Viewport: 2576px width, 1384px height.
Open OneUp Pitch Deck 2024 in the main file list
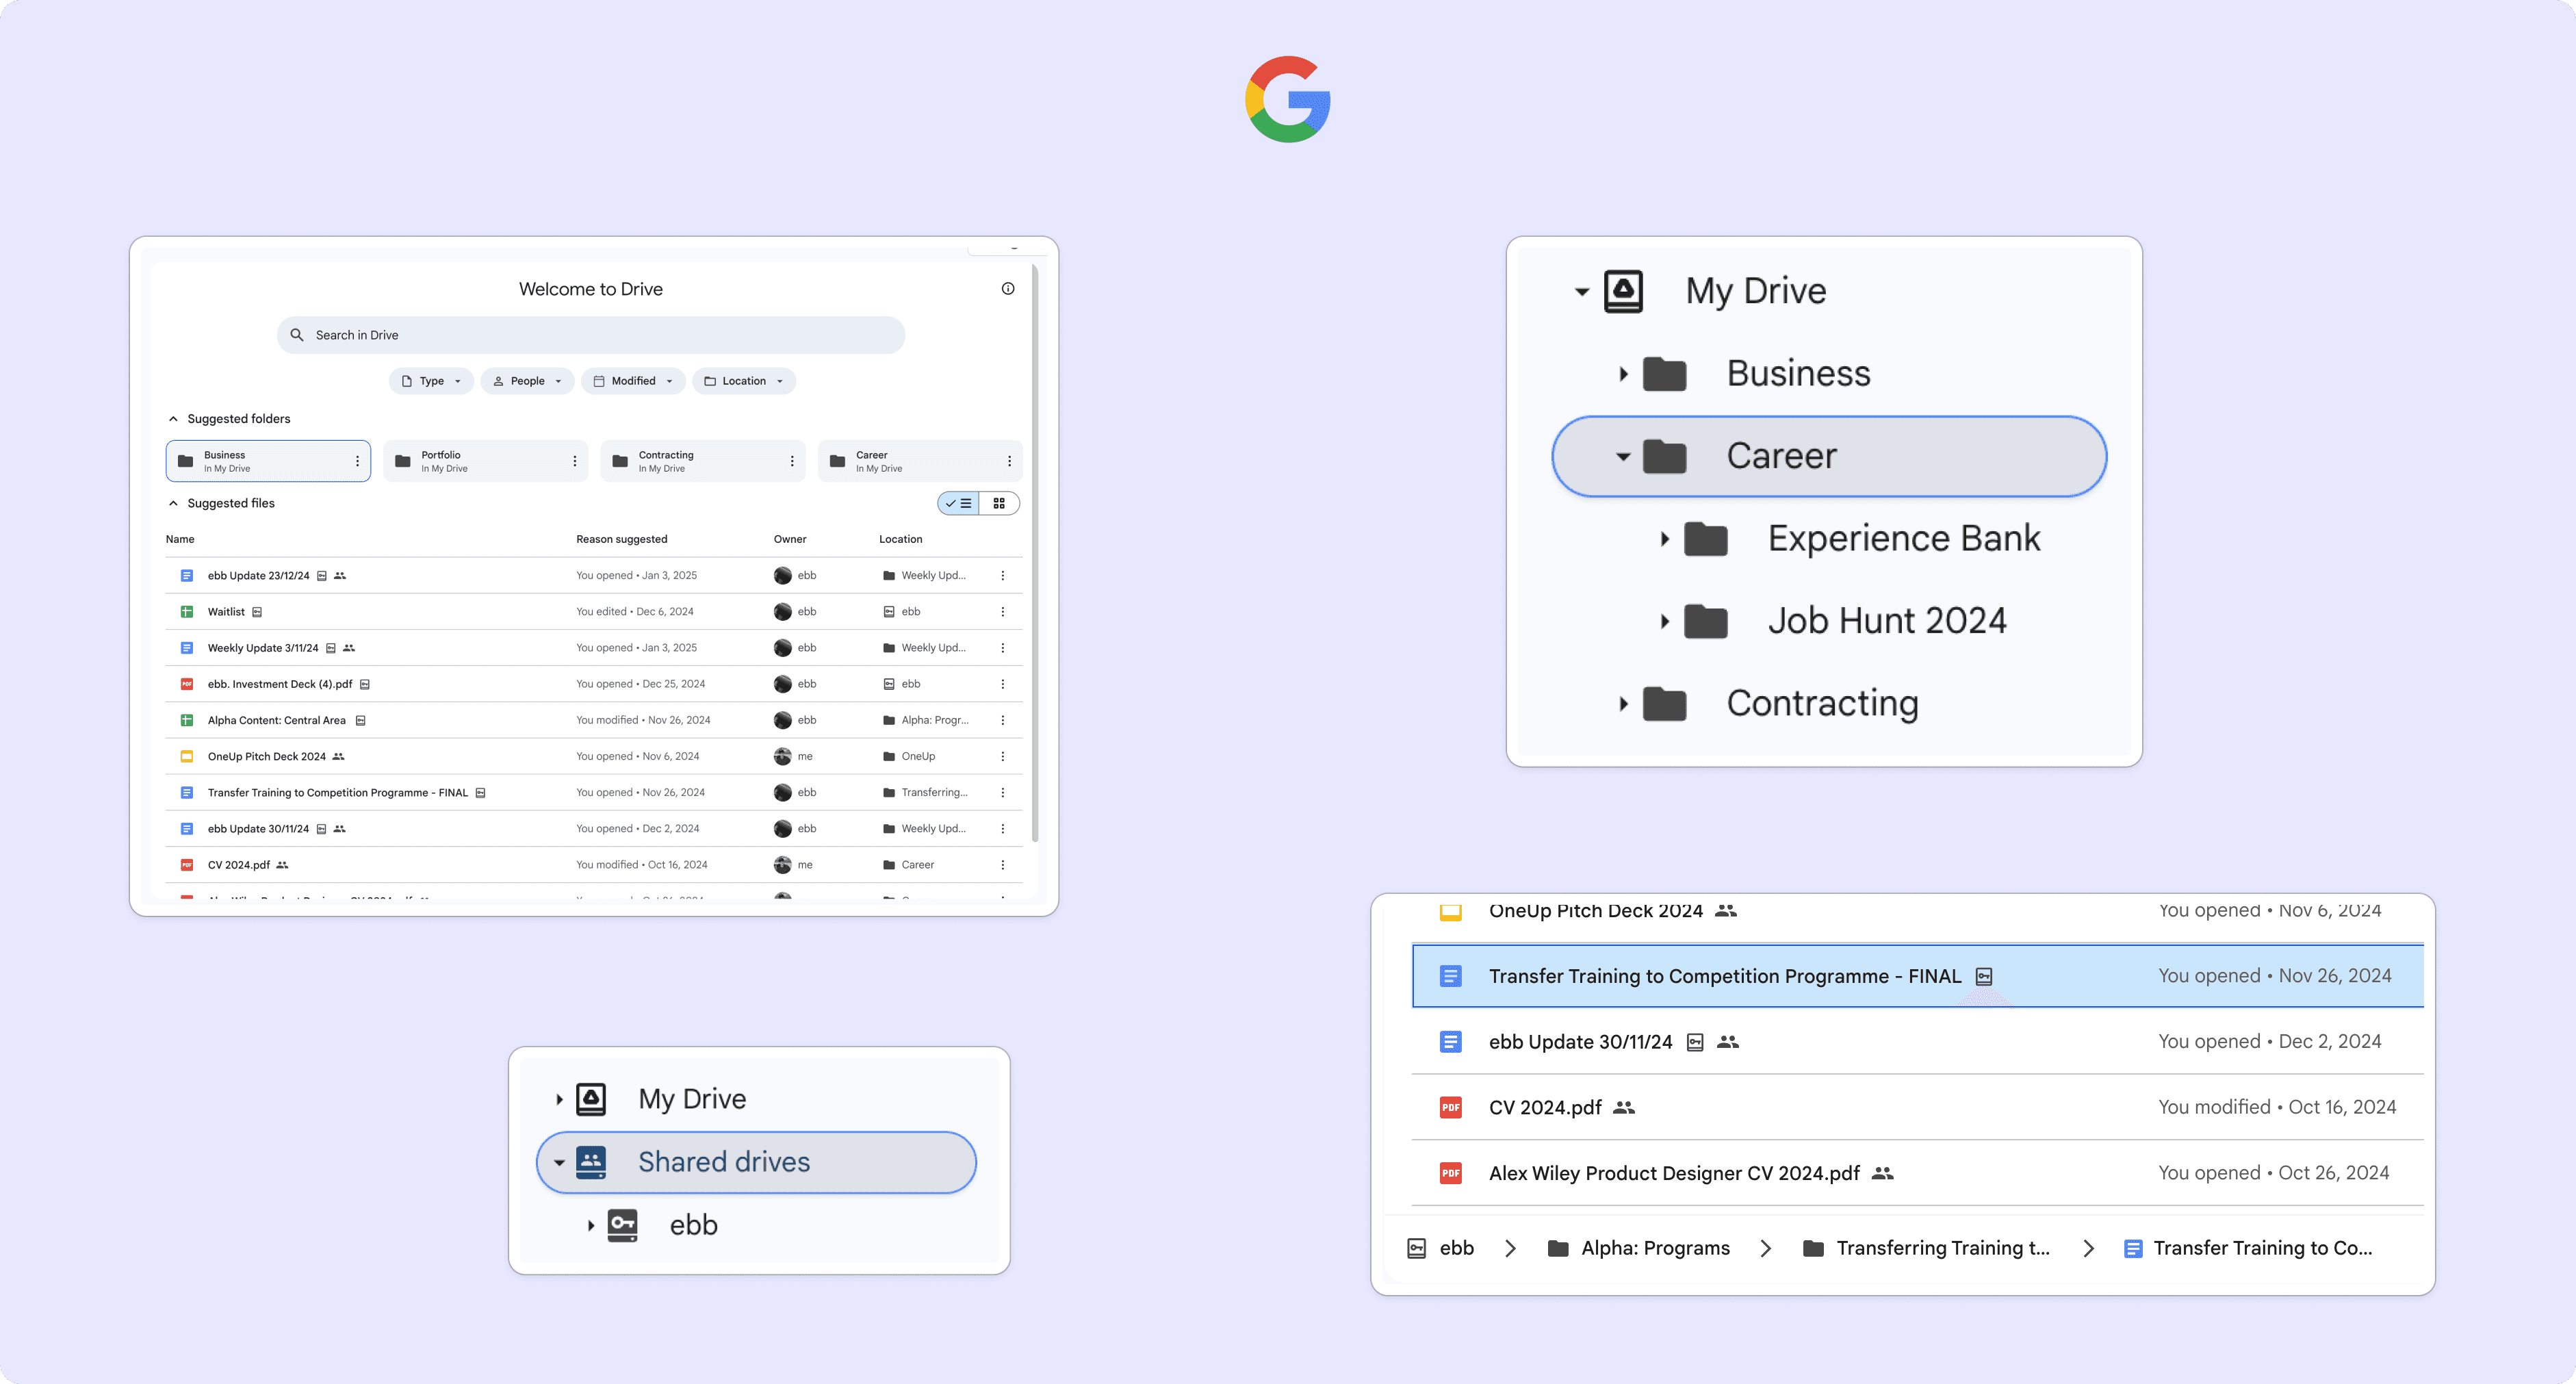point(267,756)
